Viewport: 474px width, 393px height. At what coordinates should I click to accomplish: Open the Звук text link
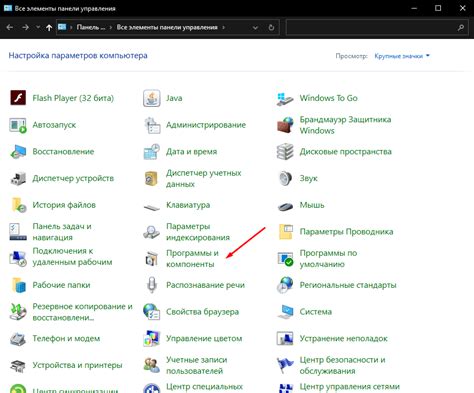[x=308, y=179]
